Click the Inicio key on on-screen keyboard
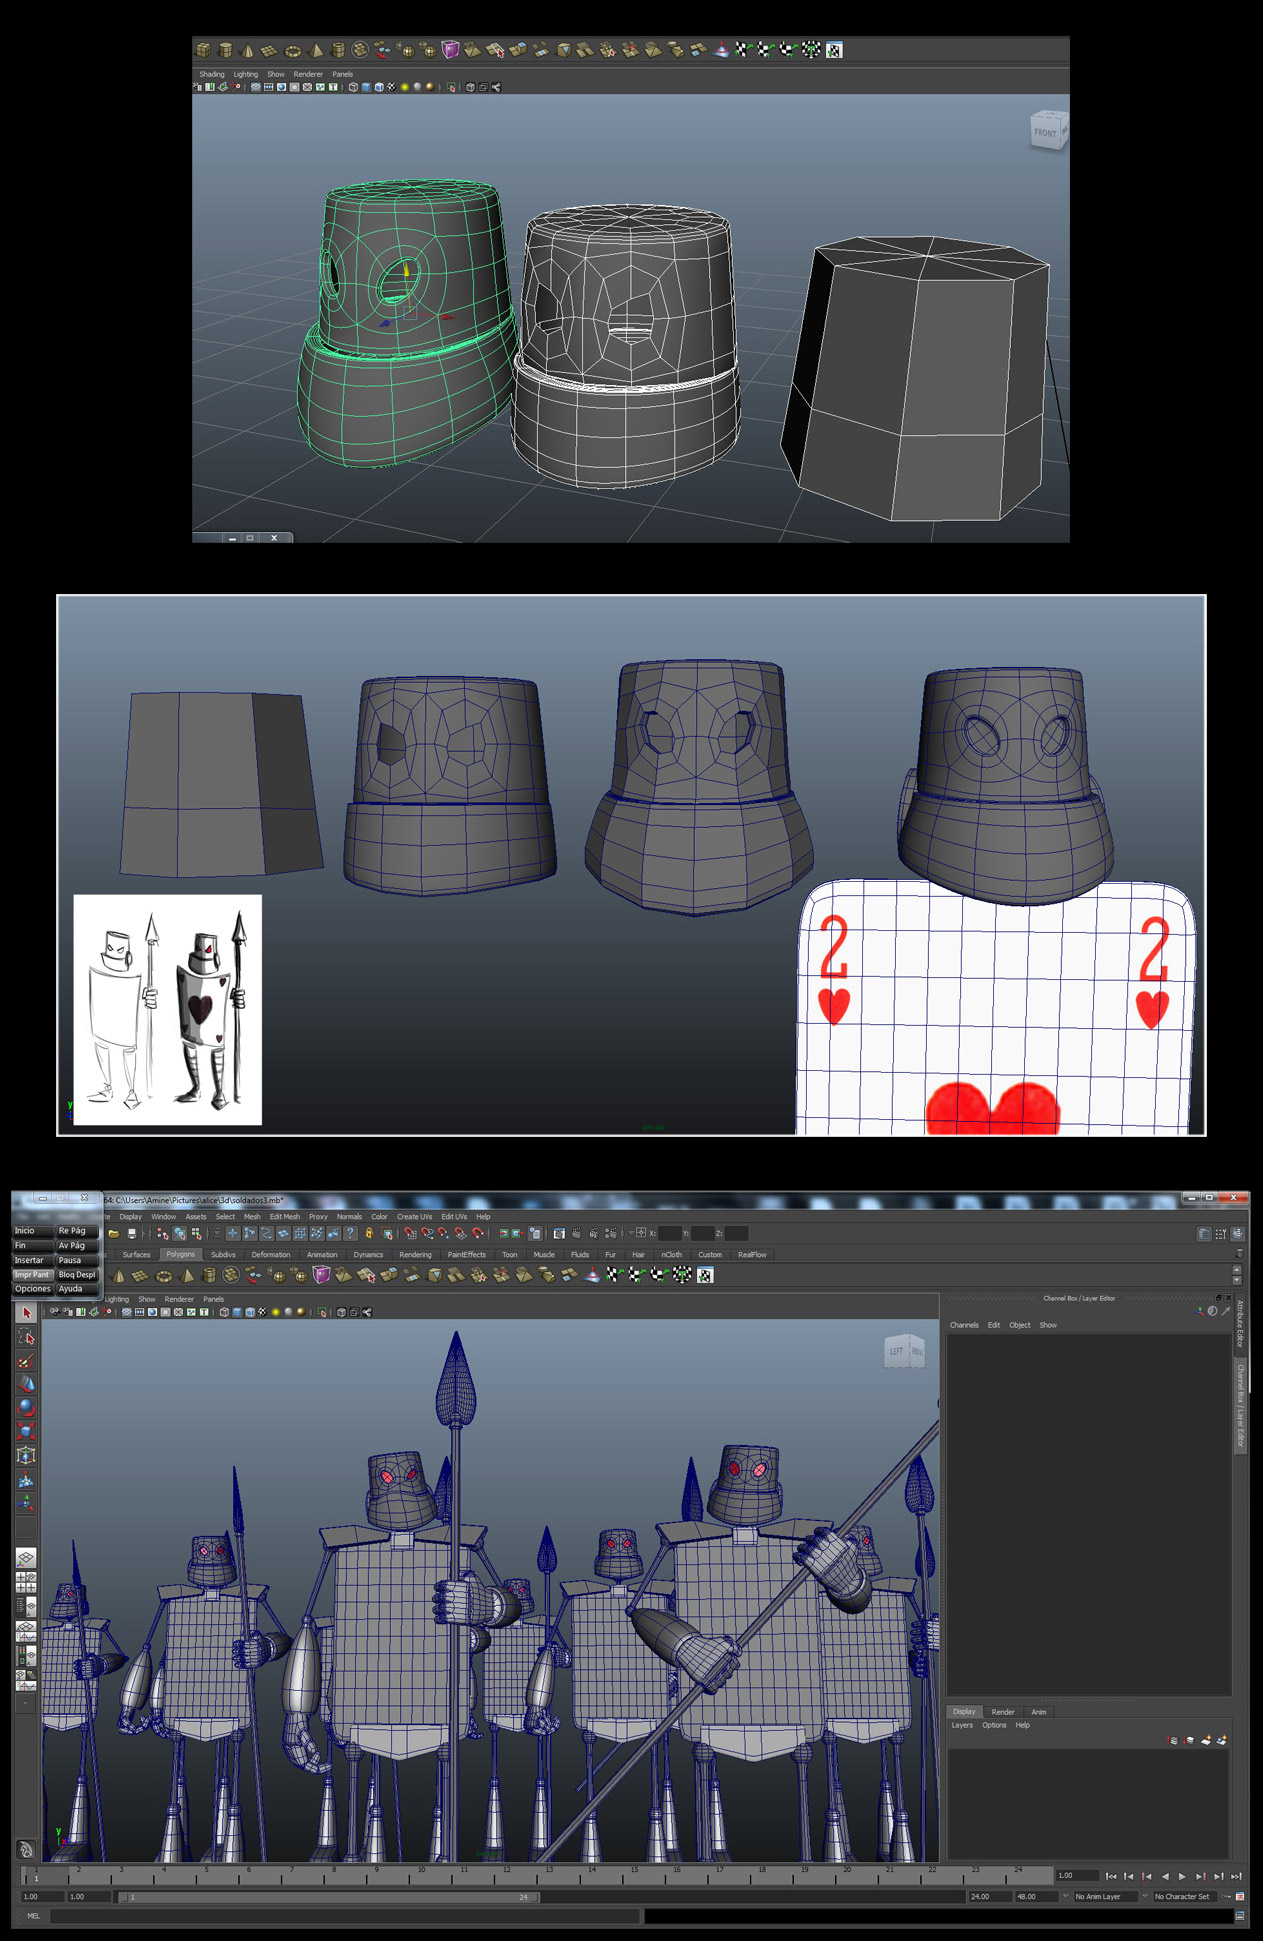The height and width of the screenshot is (1941, 1263). pyautogui.click(x=32, y=1231)
